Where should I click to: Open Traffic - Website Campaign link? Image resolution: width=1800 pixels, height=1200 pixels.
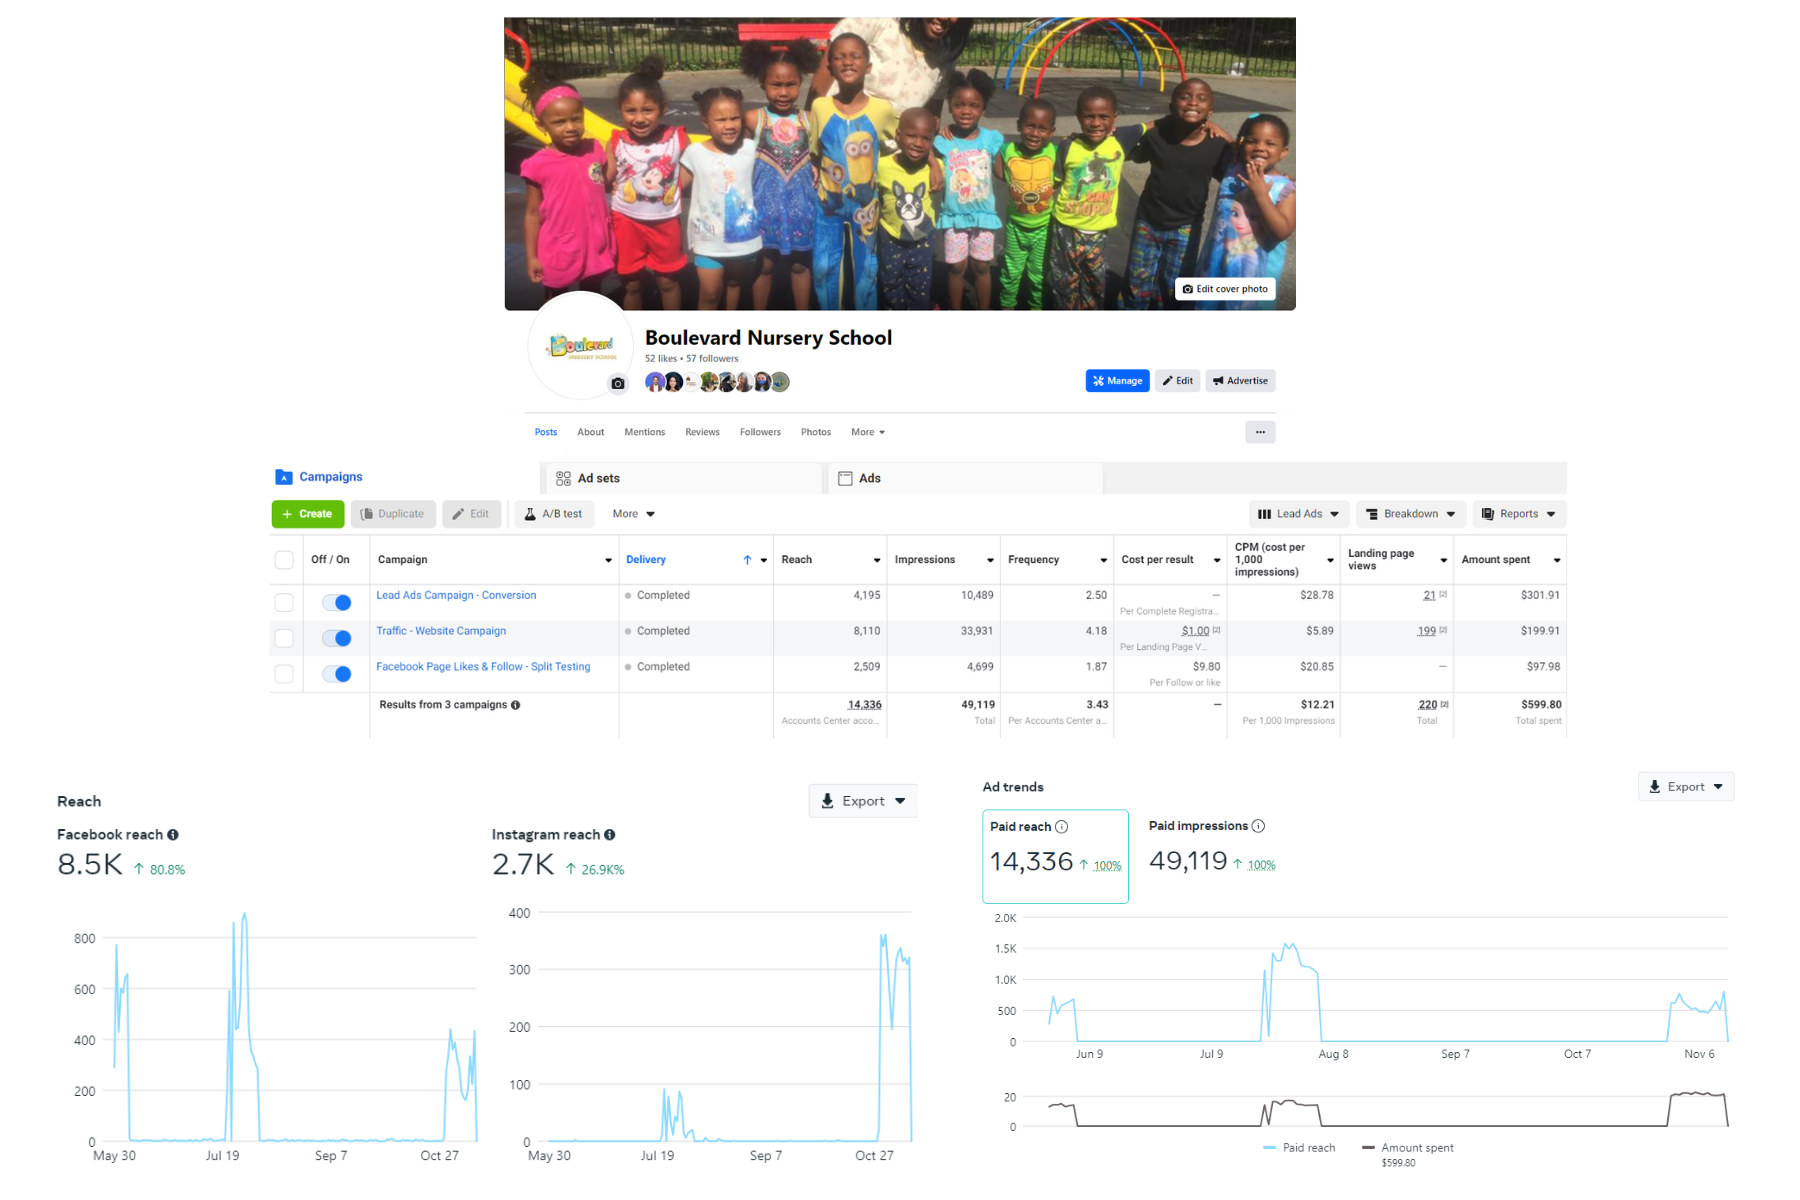[x=441, y=631]
